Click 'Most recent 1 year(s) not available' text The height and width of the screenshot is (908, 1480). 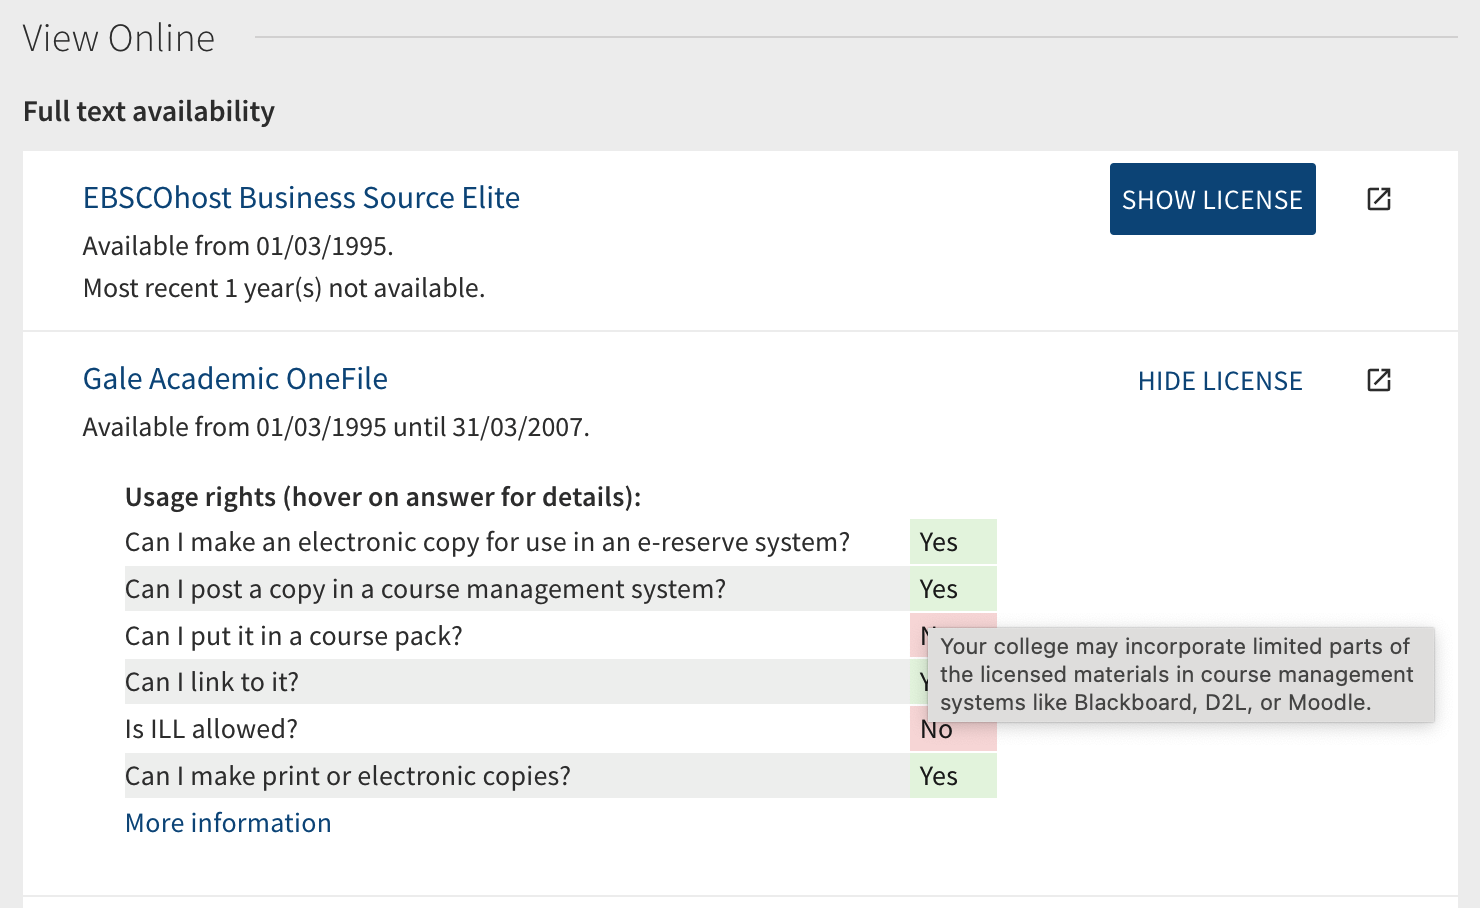point(284,288)
